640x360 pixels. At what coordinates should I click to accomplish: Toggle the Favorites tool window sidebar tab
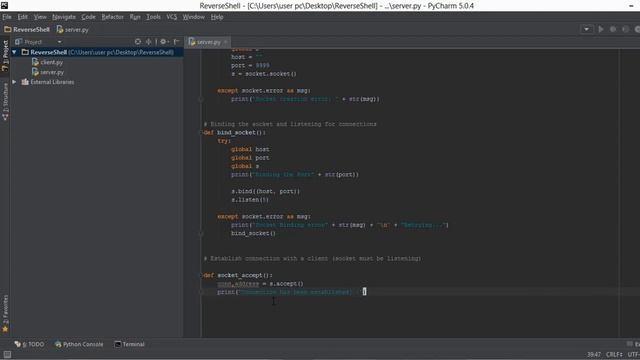click(x=5, y=313)
